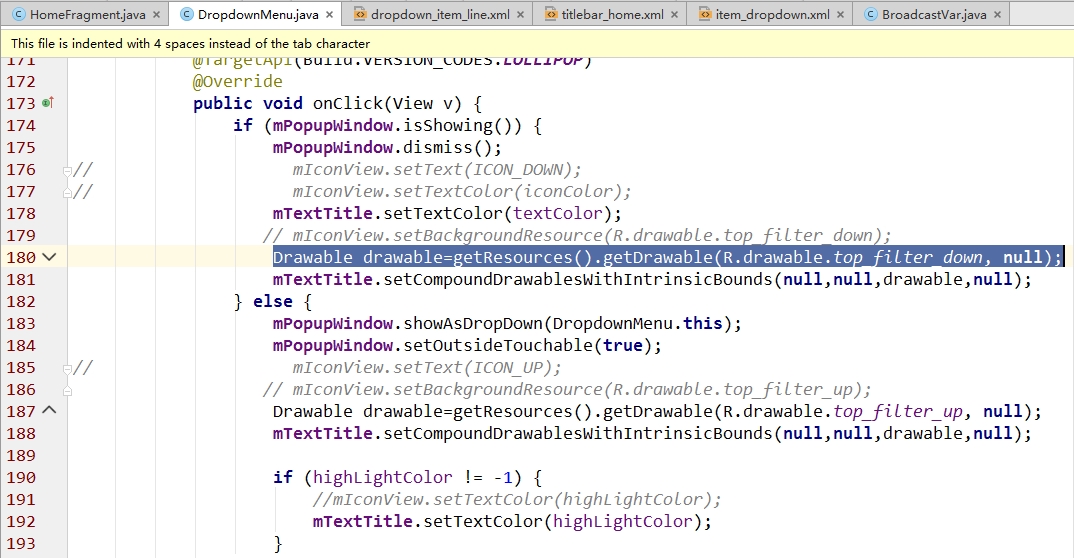This screenshot has height=558, width=1074.
Task: Click commented top_filter_up setBackgroundResource line
Action: 567,389
